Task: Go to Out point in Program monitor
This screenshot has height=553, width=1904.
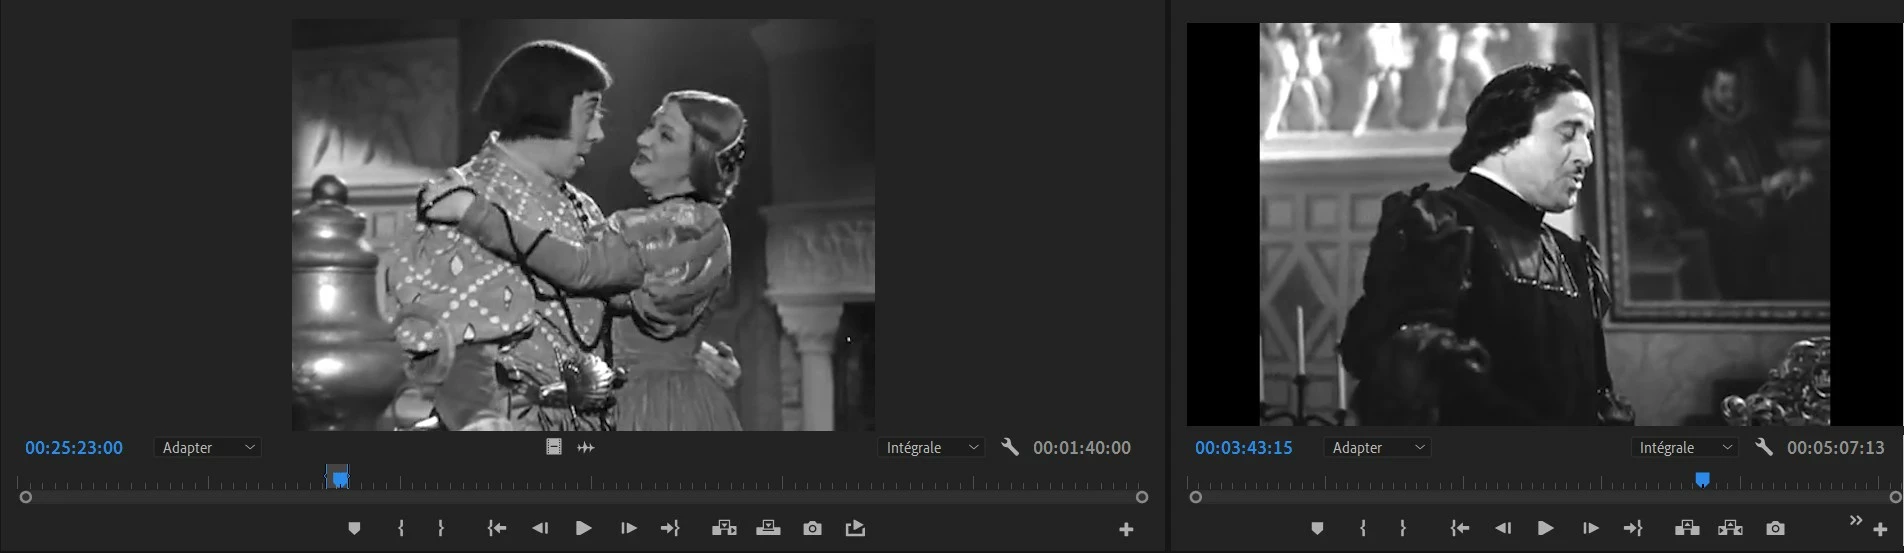Action: [x=1633, y=528]
